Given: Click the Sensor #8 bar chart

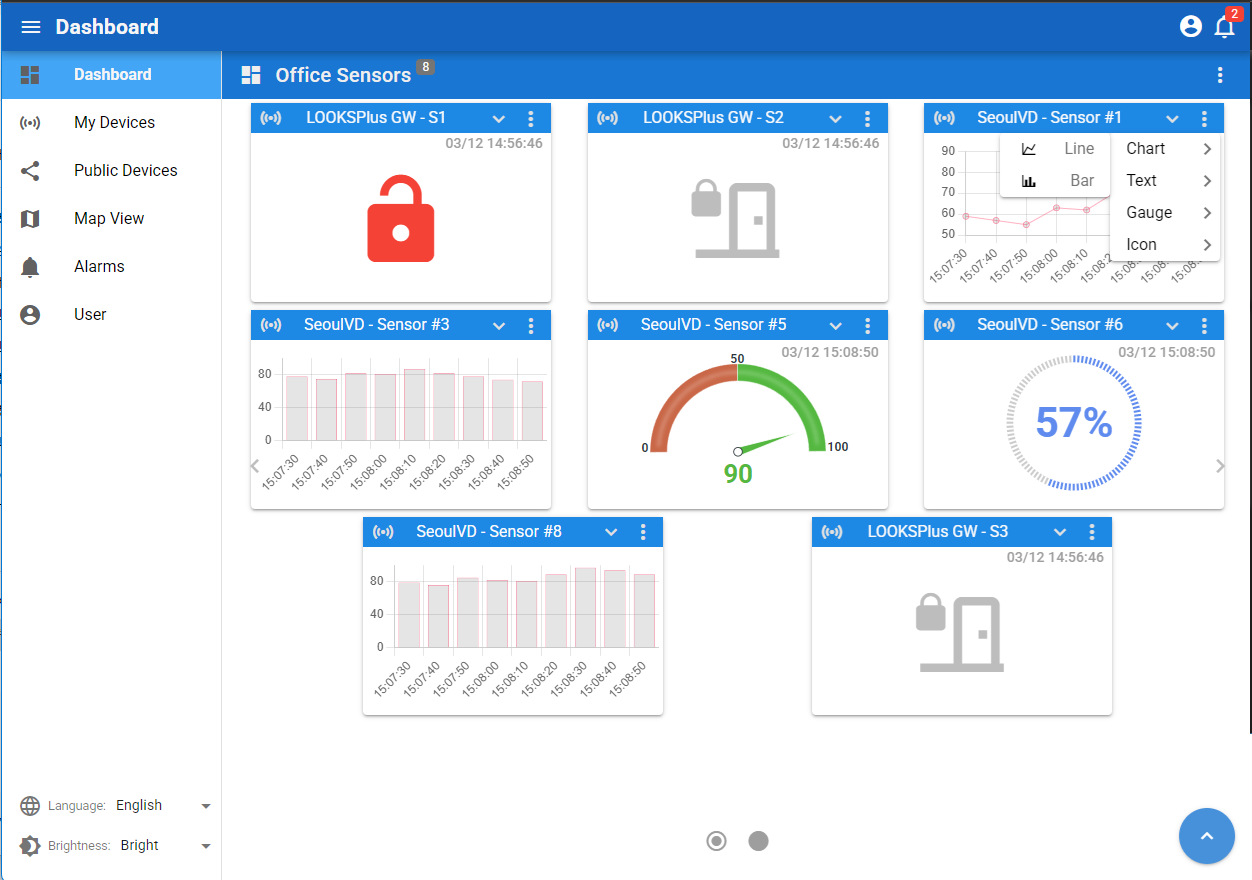Looking at the screenshot, I should click(512, 630).
